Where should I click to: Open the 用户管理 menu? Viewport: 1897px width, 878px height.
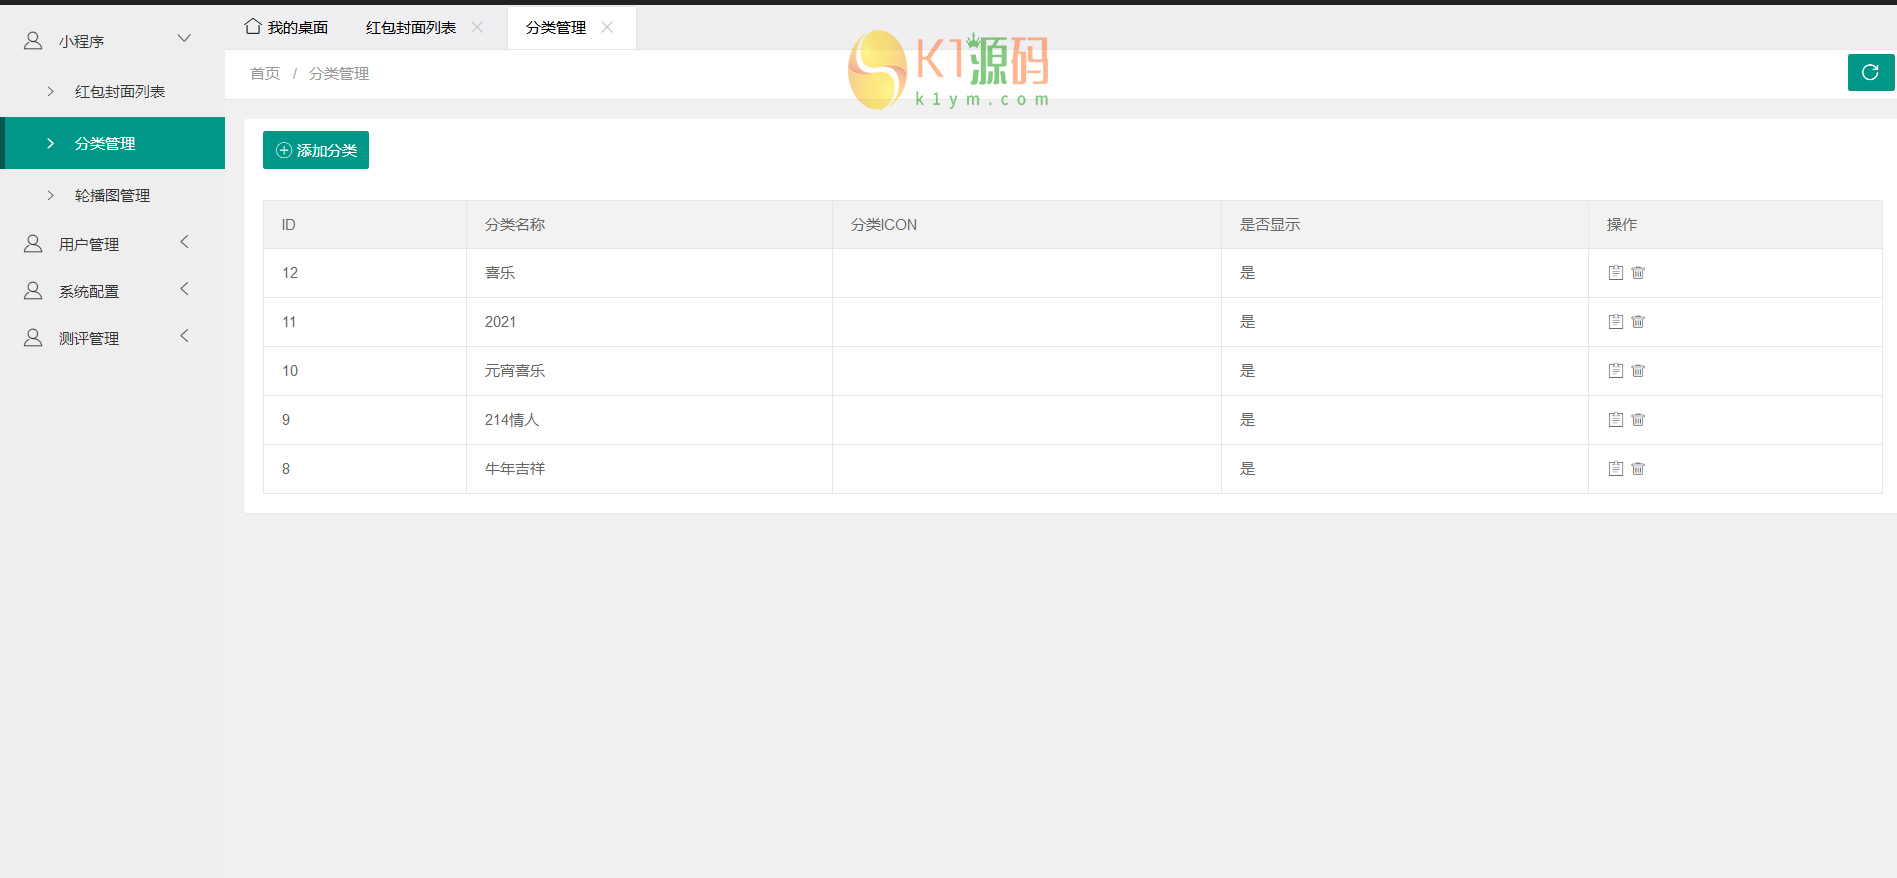pos(113,244)
